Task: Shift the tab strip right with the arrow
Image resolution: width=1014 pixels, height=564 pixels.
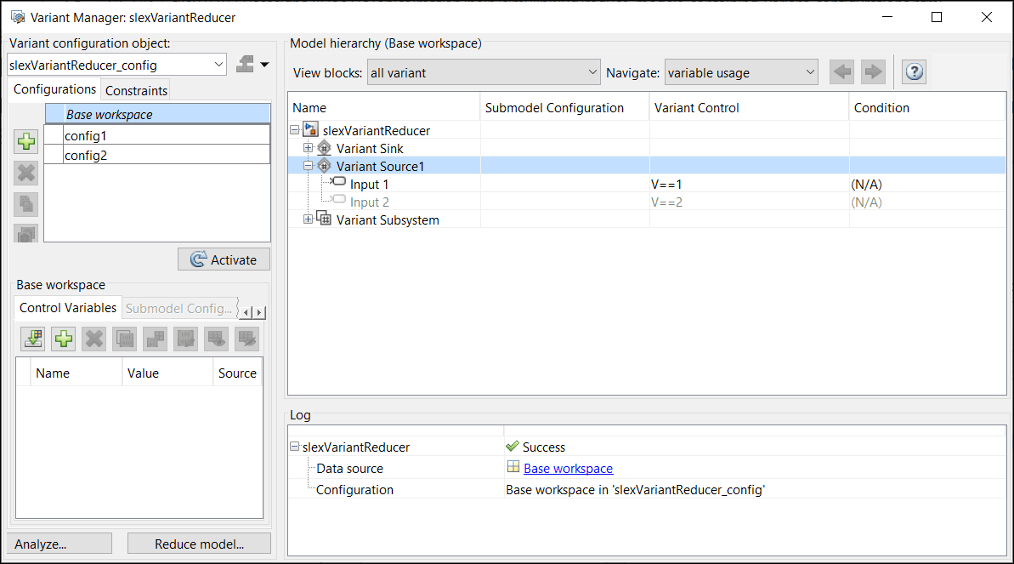Action: coord(259,313)
